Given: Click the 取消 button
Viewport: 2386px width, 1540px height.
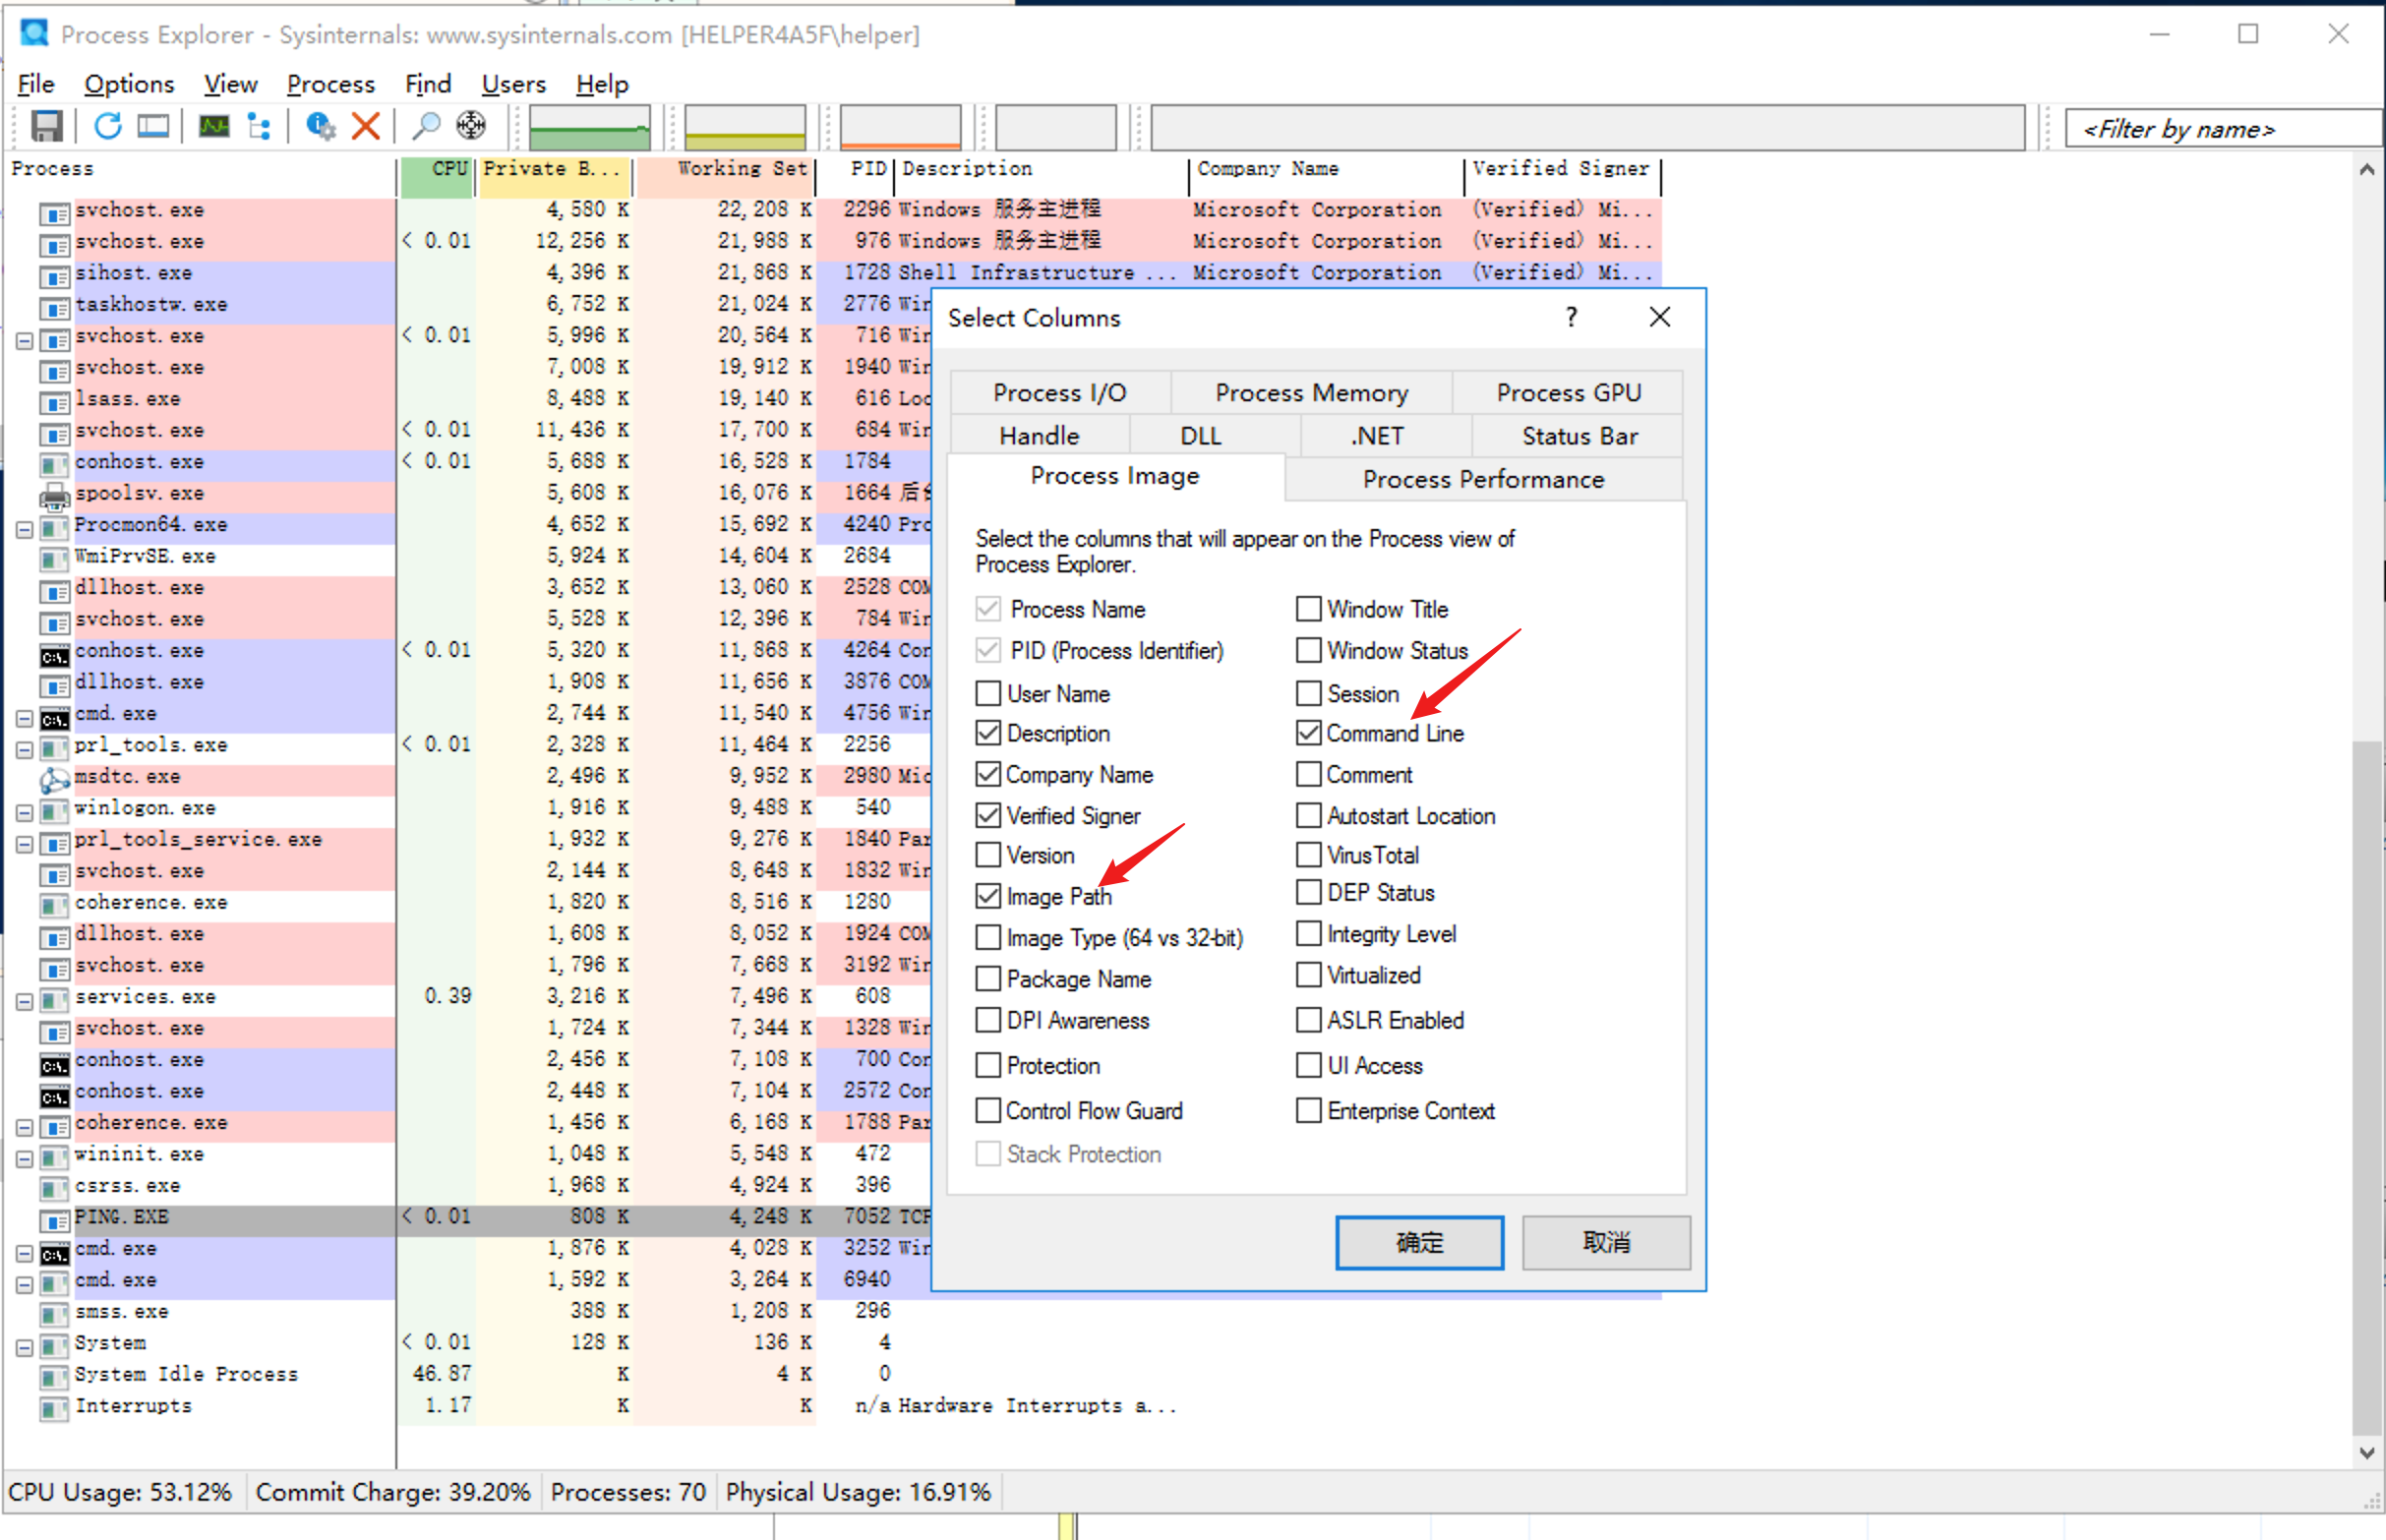Looking at the screenshot, I should [x=1605, y=1242].
